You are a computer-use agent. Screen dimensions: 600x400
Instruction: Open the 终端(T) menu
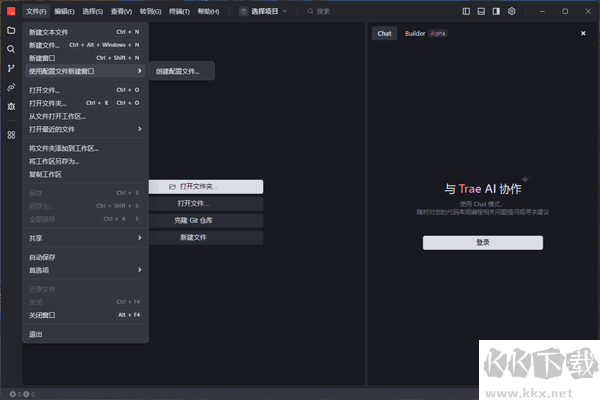179,11
